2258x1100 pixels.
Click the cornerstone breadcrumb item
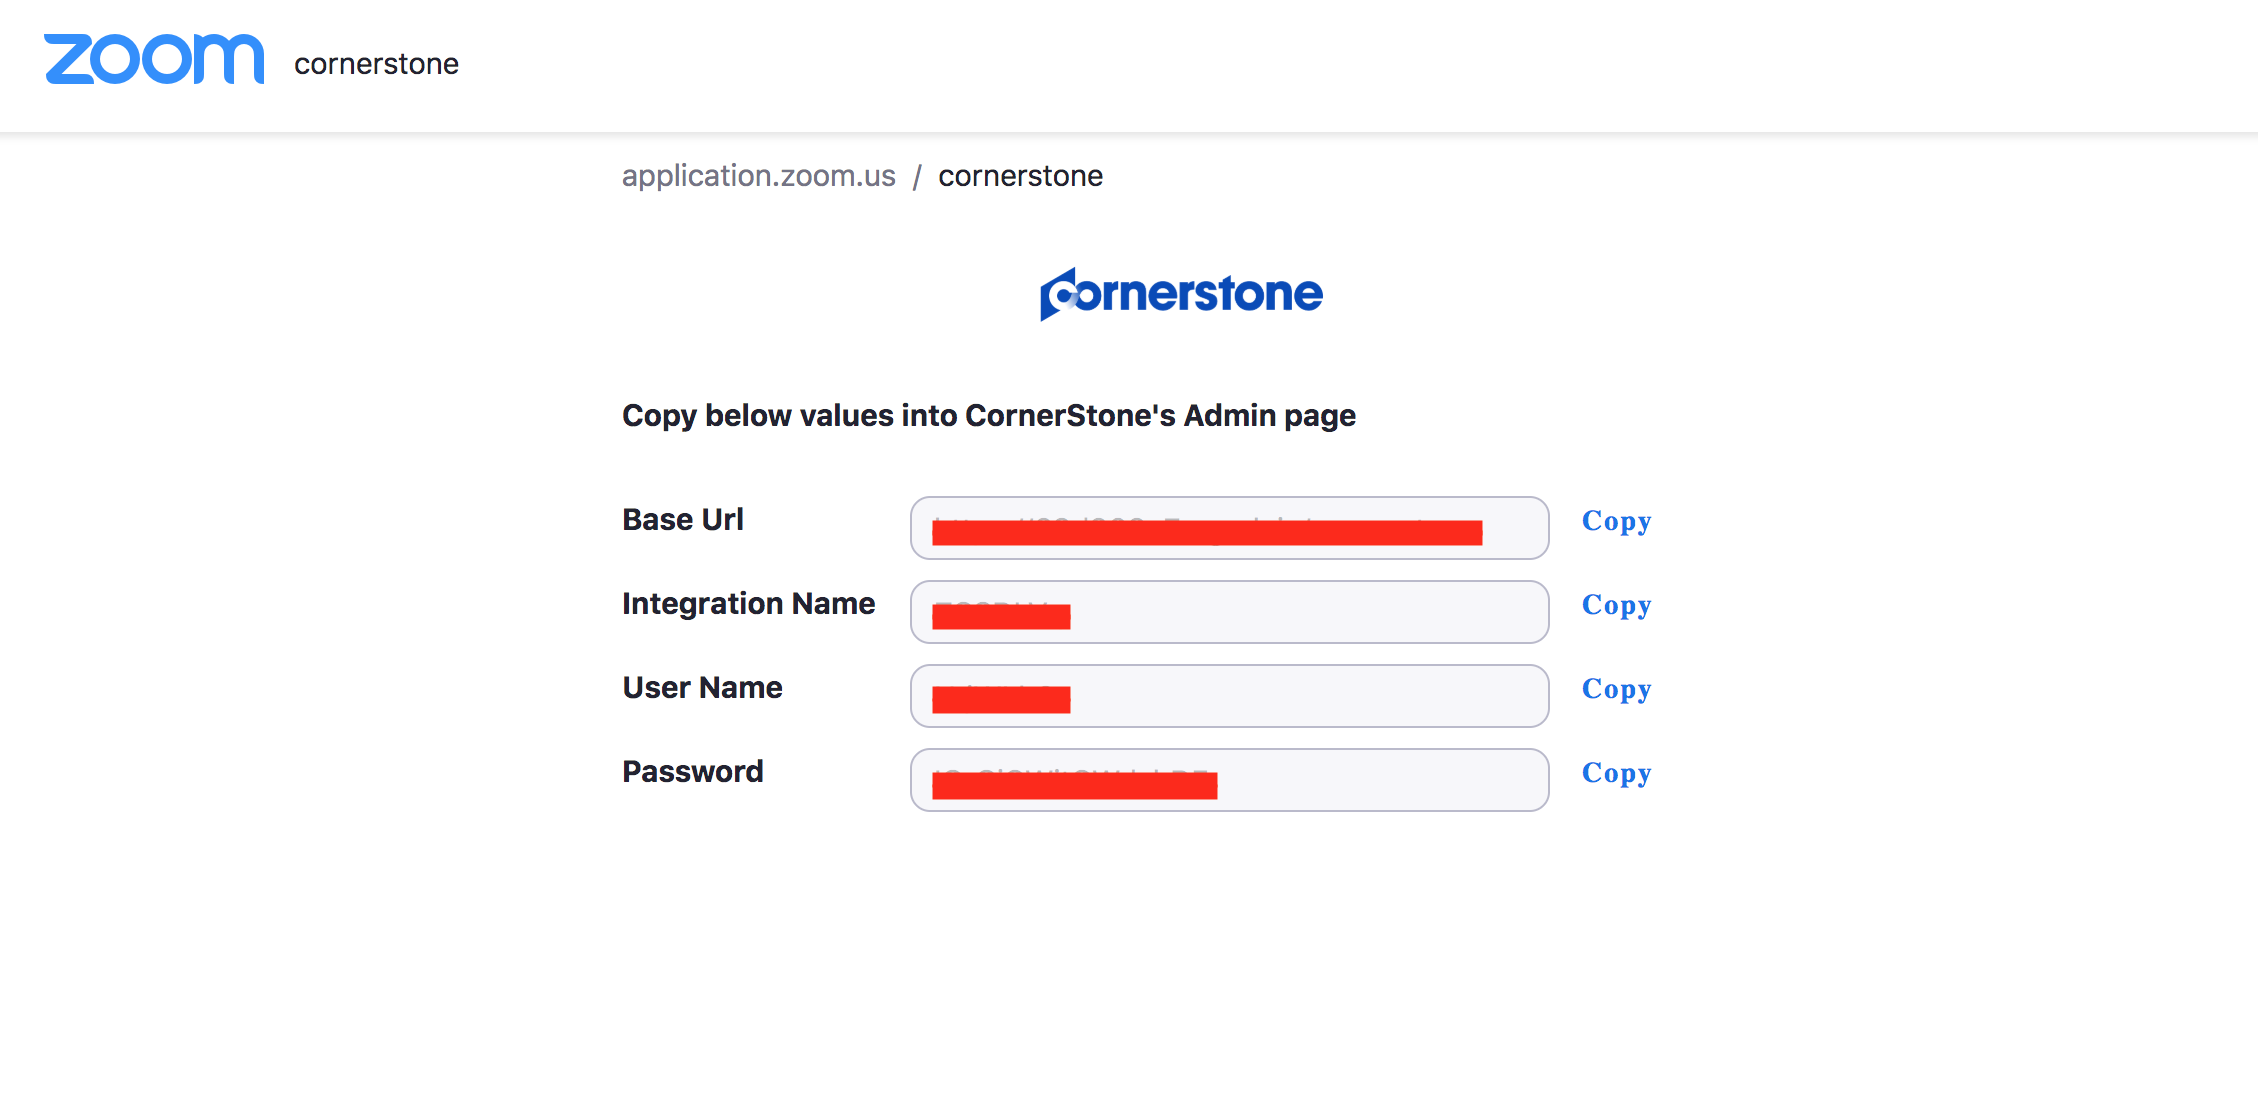pos(1021,176)
